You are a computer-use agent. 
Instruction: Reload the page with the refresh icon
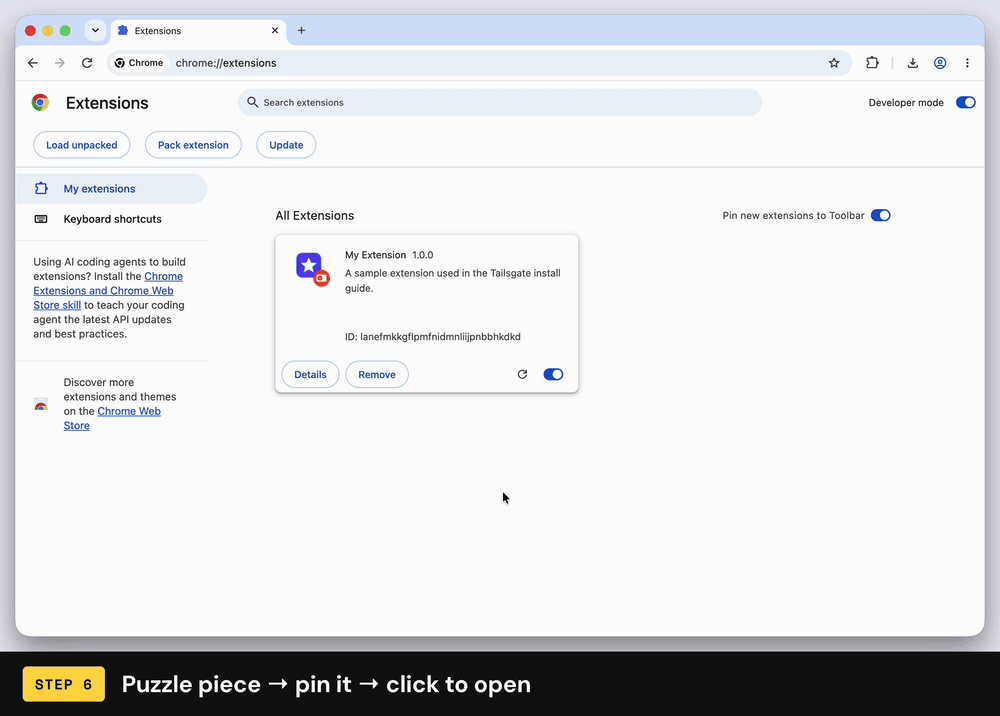pos(87,63)
